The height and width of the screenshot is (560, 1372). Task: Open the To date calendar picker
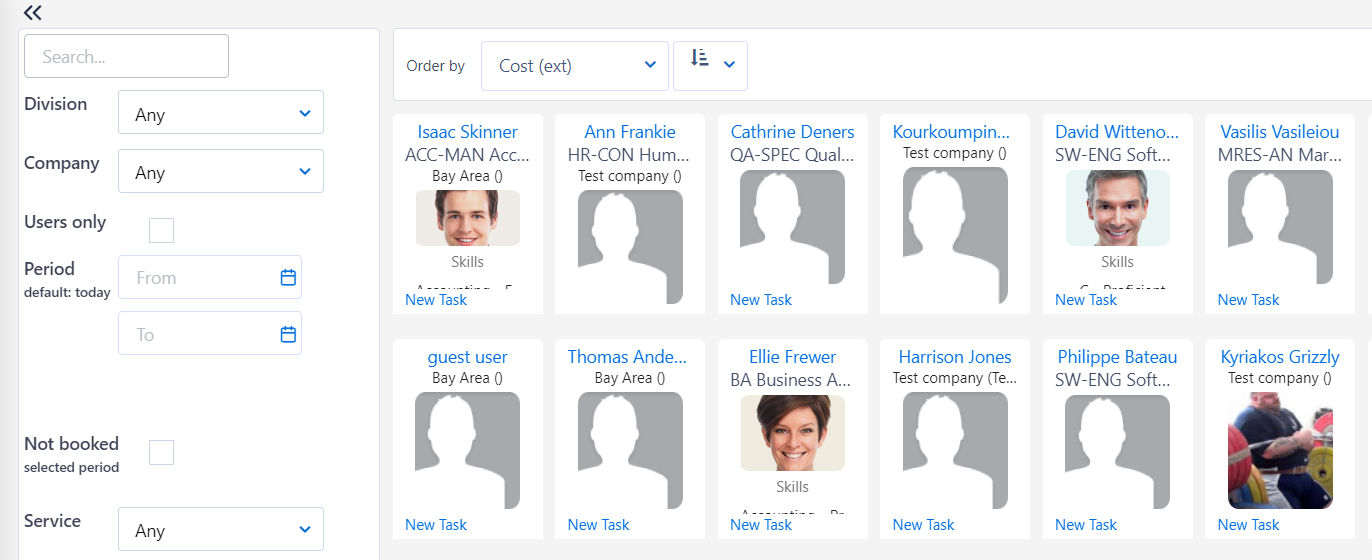click(288, 334)
